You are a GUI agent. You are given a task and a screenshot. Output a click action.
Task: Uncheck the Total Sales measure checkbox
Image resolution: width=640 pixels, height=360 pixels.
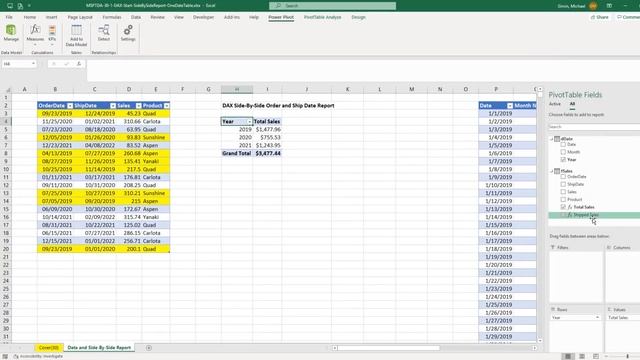point(563,207)
